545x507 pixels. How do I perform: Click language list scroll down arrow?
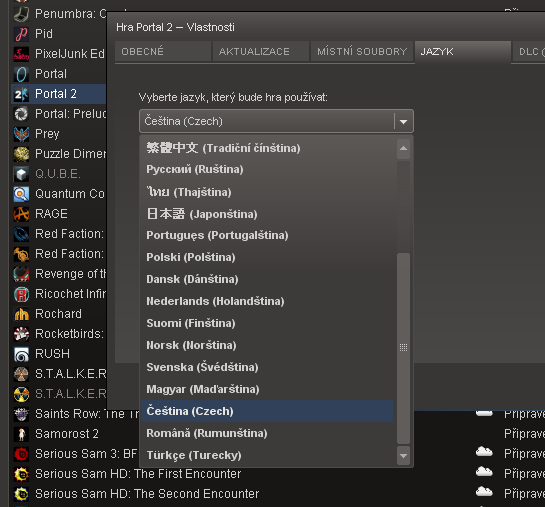pos(403,456)
